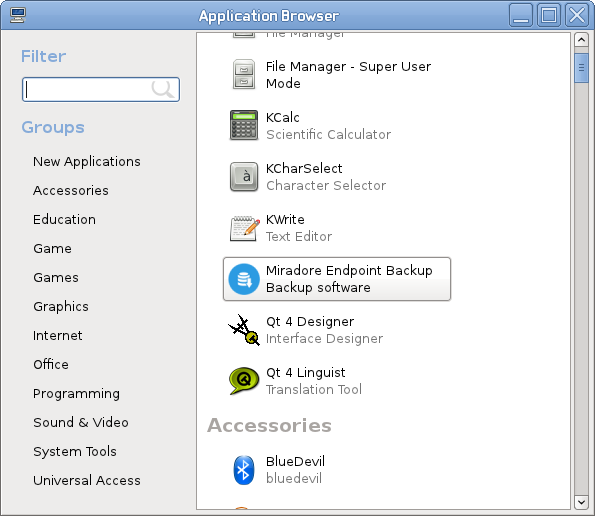Click the File Manager Super User Mode icon

tap(244, 74)
